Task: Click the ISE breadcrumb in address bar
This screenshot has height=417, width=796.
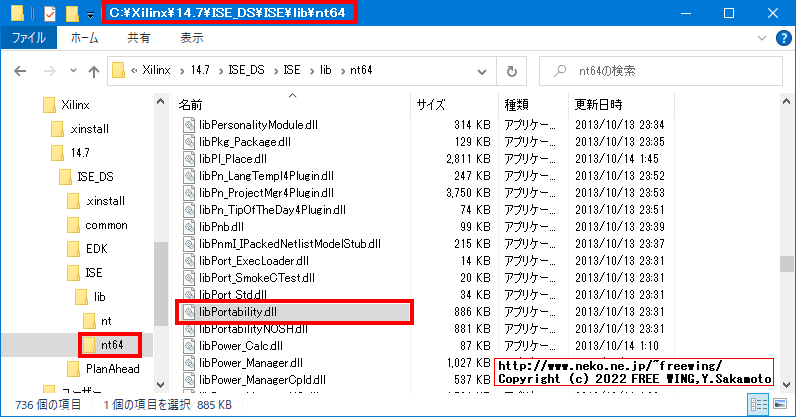Action: coord(292,70)
